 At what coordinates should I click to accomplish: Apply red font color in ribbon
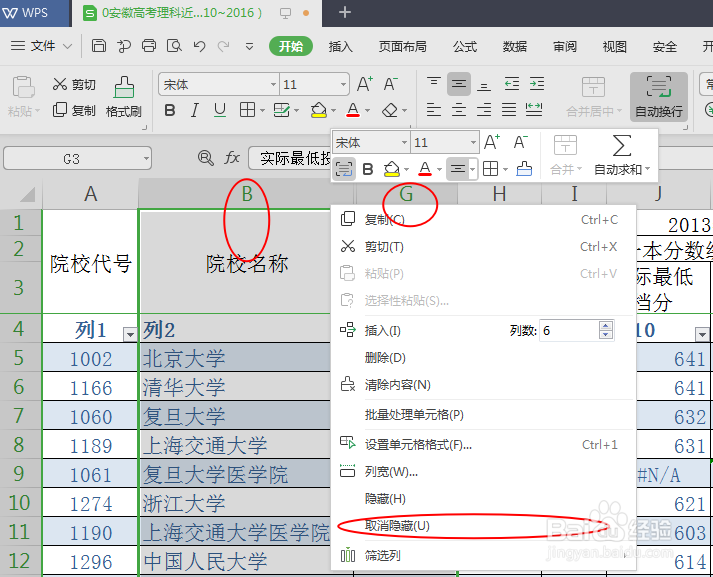[x=353, y=110]
